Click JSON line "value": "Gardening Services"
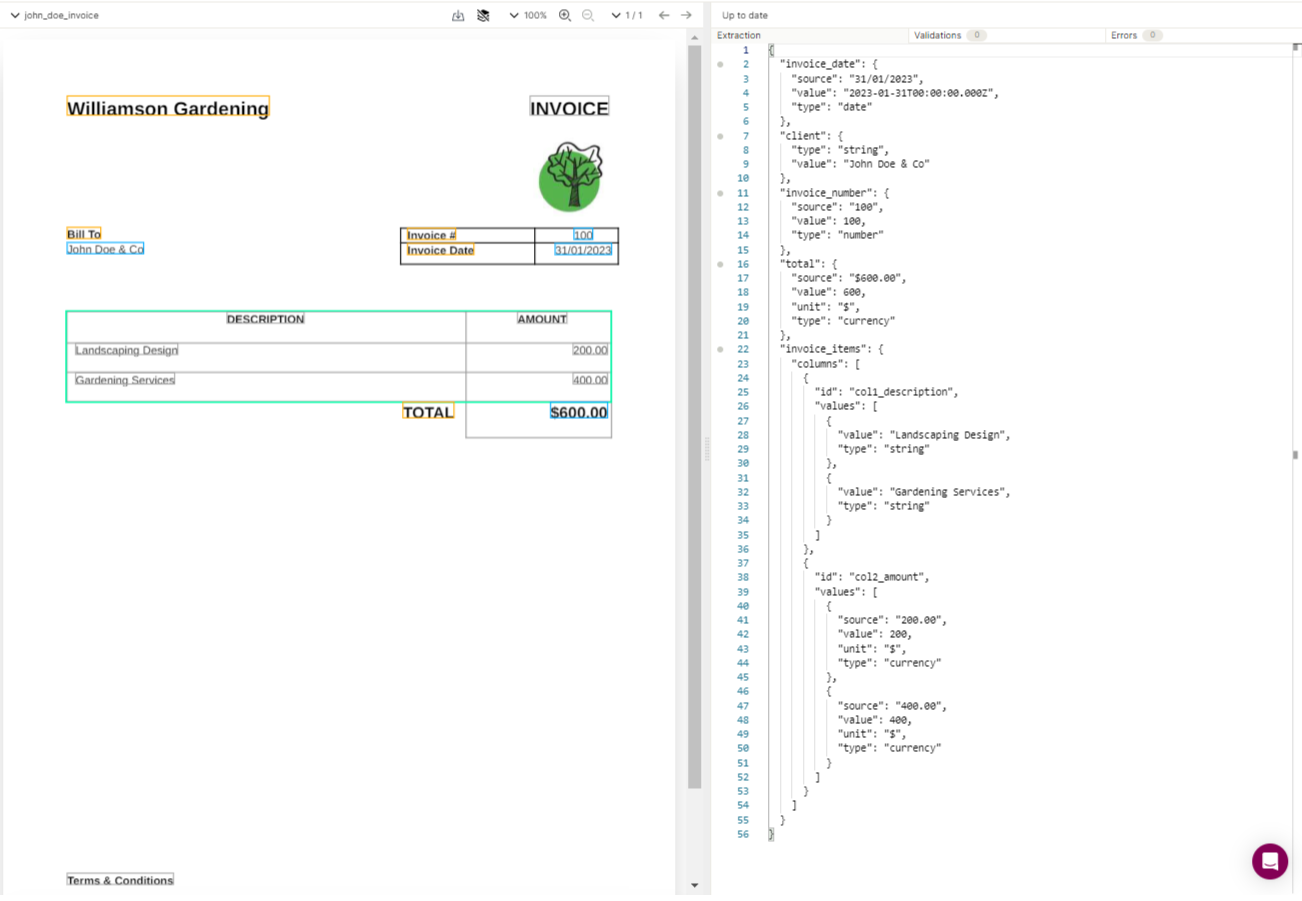This screenshot has height=901, width=1302. pyautogui.click(x=924, y=492)
